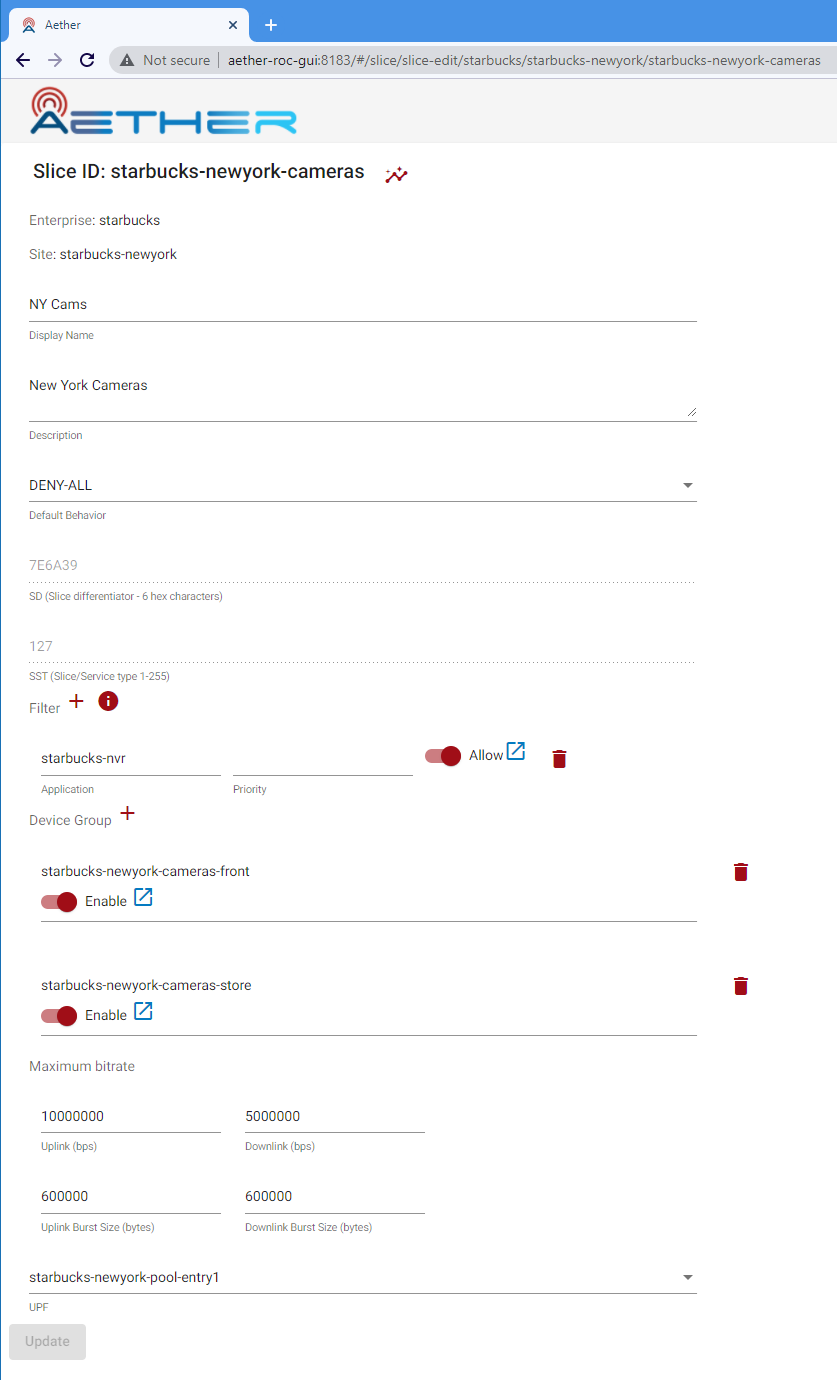Open cameras-store device group external link
Image resolution: width=837 pixels, height=1380 pixels.
click(144, 1012)
